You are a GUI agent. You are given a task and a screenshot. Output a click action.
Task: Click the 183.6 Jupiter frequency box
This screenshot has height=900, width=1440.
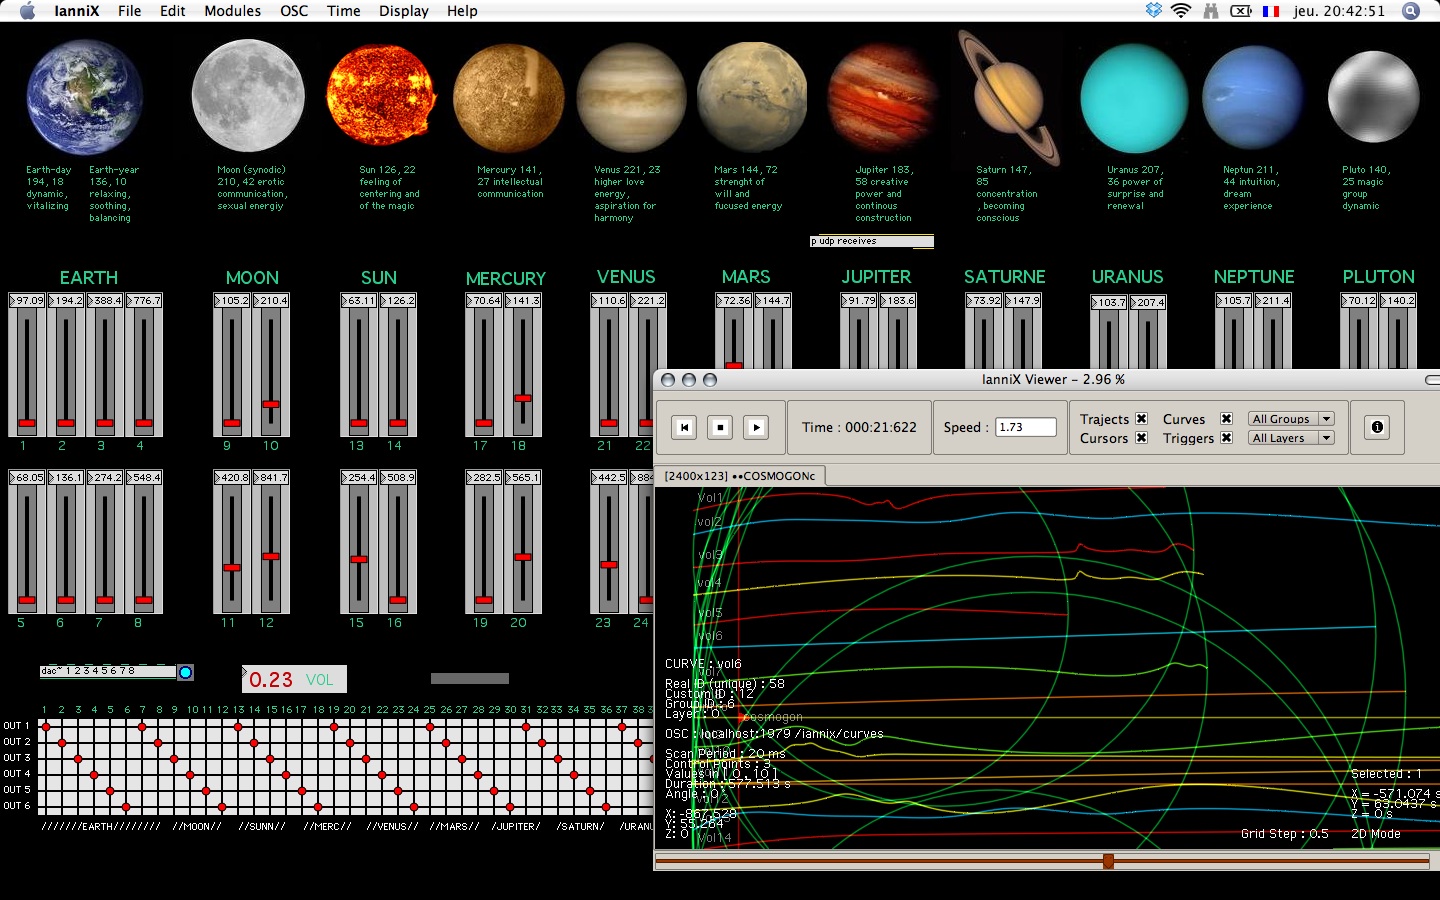[x=898, y=300]
